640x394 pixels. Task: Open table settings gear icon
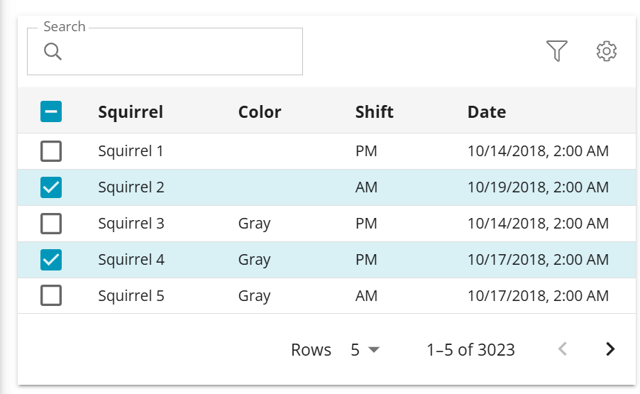tap(607, 51)
